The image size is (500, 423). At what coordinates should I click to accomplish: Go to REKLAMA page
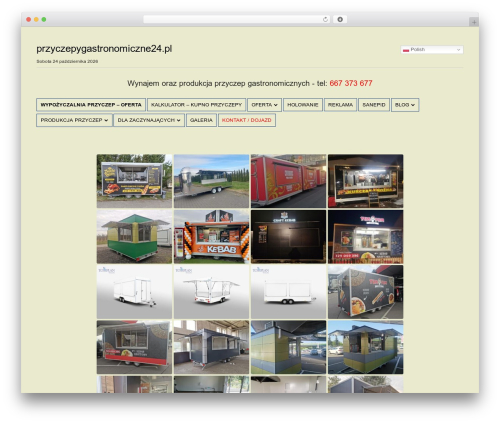[x=340, y=105]
